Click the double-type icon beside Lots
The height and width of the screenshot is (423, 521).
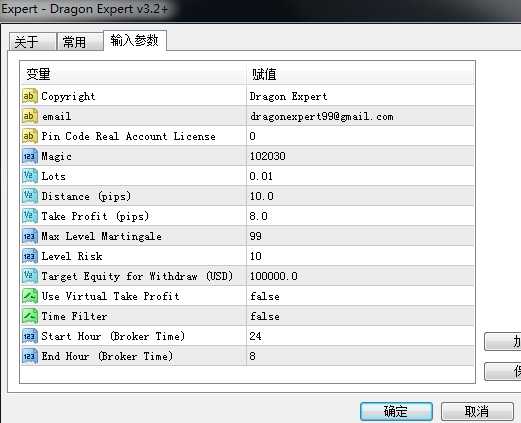click(x=29, y=176)
